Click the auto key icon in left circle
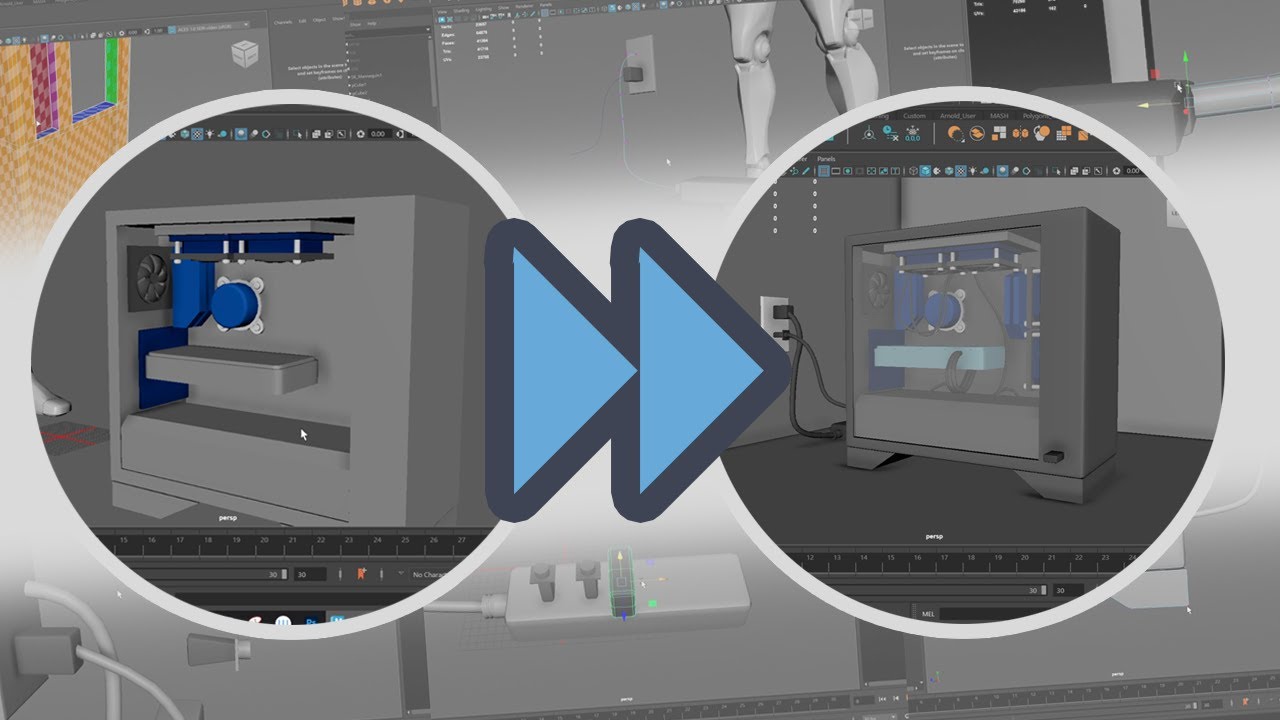 [x=361, y=574]
